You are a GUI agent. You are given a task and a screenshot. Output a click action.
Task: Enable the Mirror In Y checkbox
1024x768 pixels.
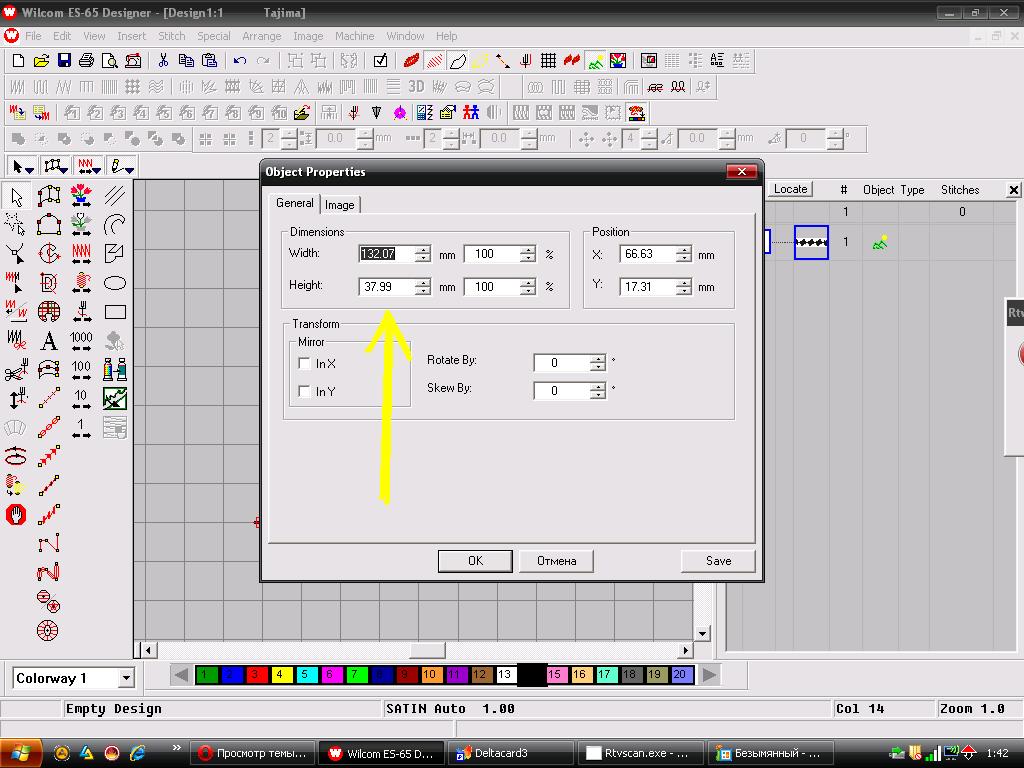(305, 392)
